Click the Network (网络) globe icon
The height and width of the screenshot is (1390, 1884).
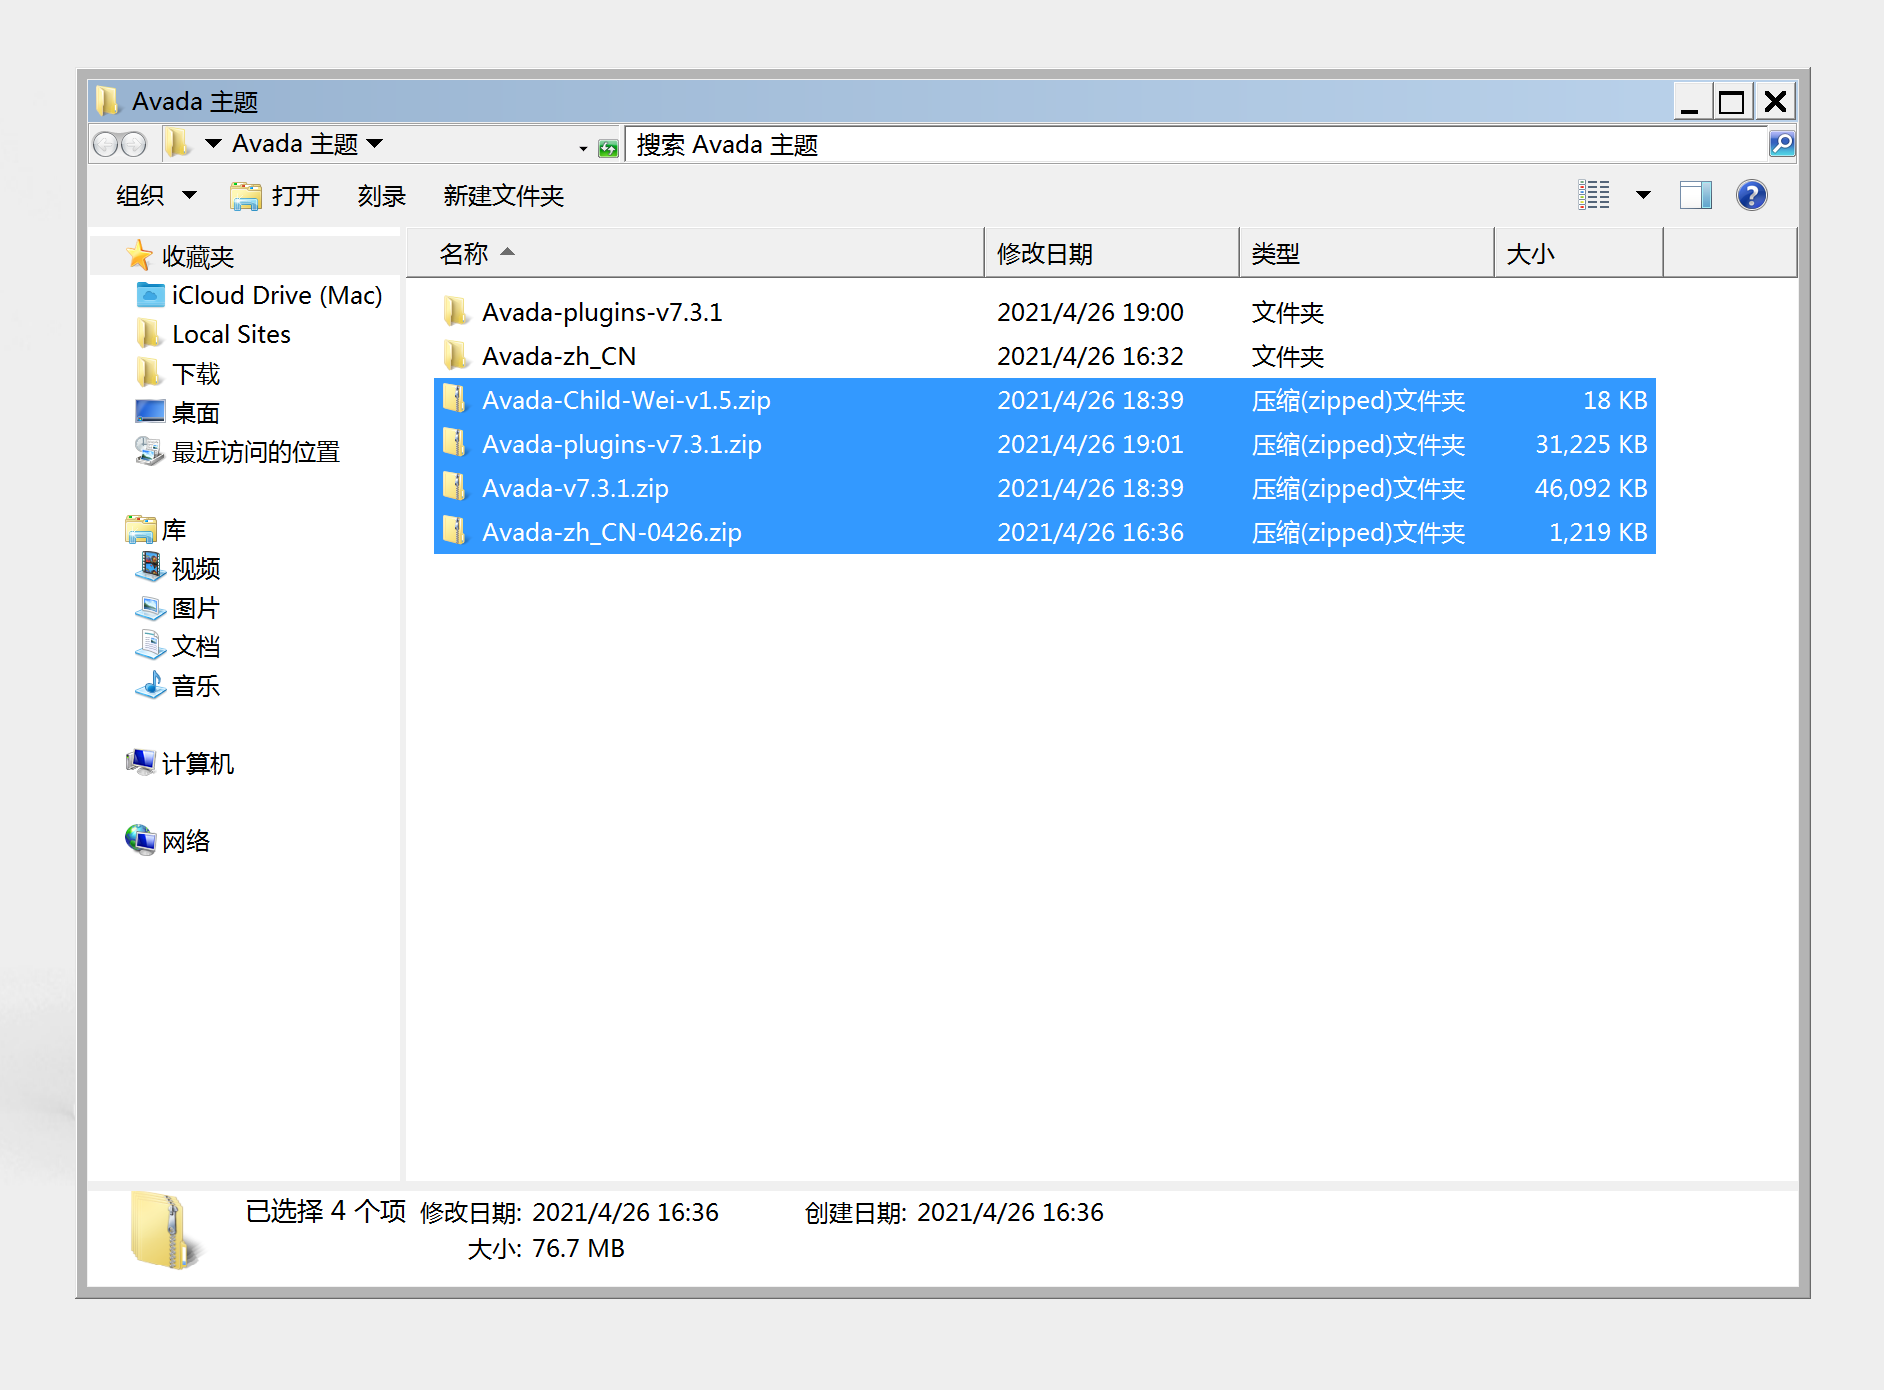coord(141,840)
